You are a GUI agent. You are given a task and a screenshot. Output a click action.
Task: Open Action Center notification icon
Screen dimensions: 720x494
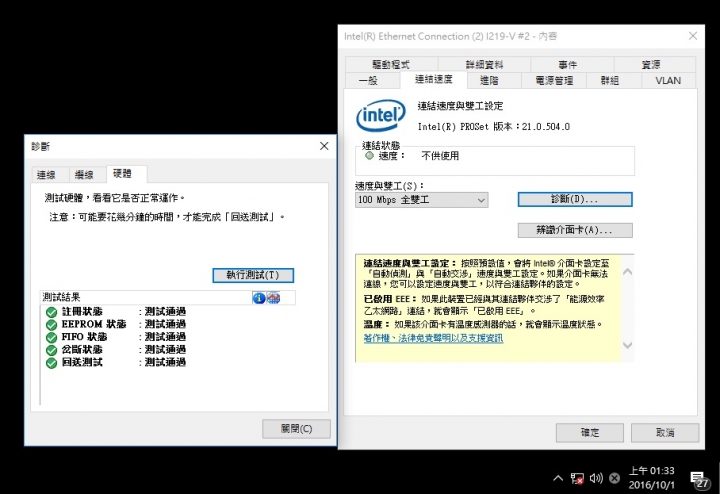699,479
